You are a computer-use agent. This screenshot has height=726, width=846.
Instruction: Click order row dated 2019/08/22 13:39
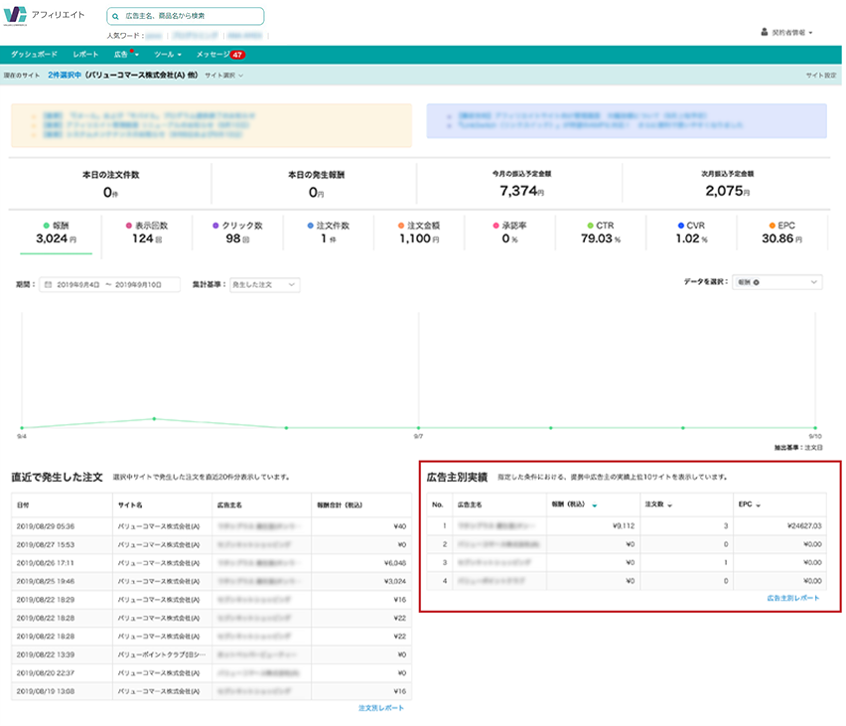(x=212, y=655)
